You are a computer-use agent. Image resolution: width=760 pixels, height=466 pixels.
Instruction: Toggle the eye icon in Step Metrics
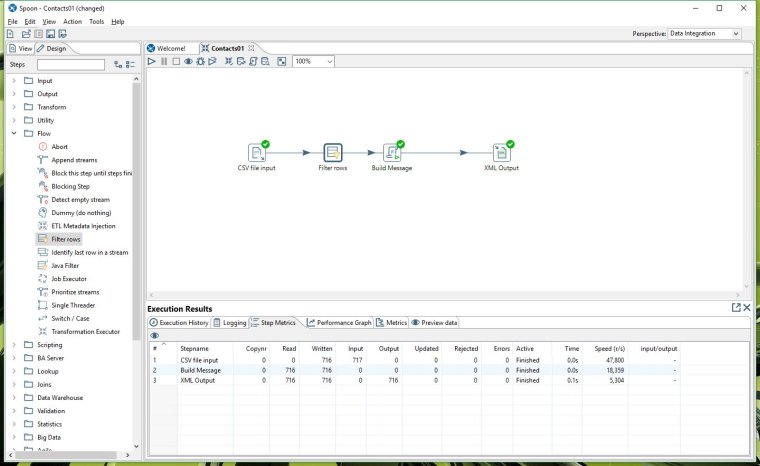coord(153,335)
